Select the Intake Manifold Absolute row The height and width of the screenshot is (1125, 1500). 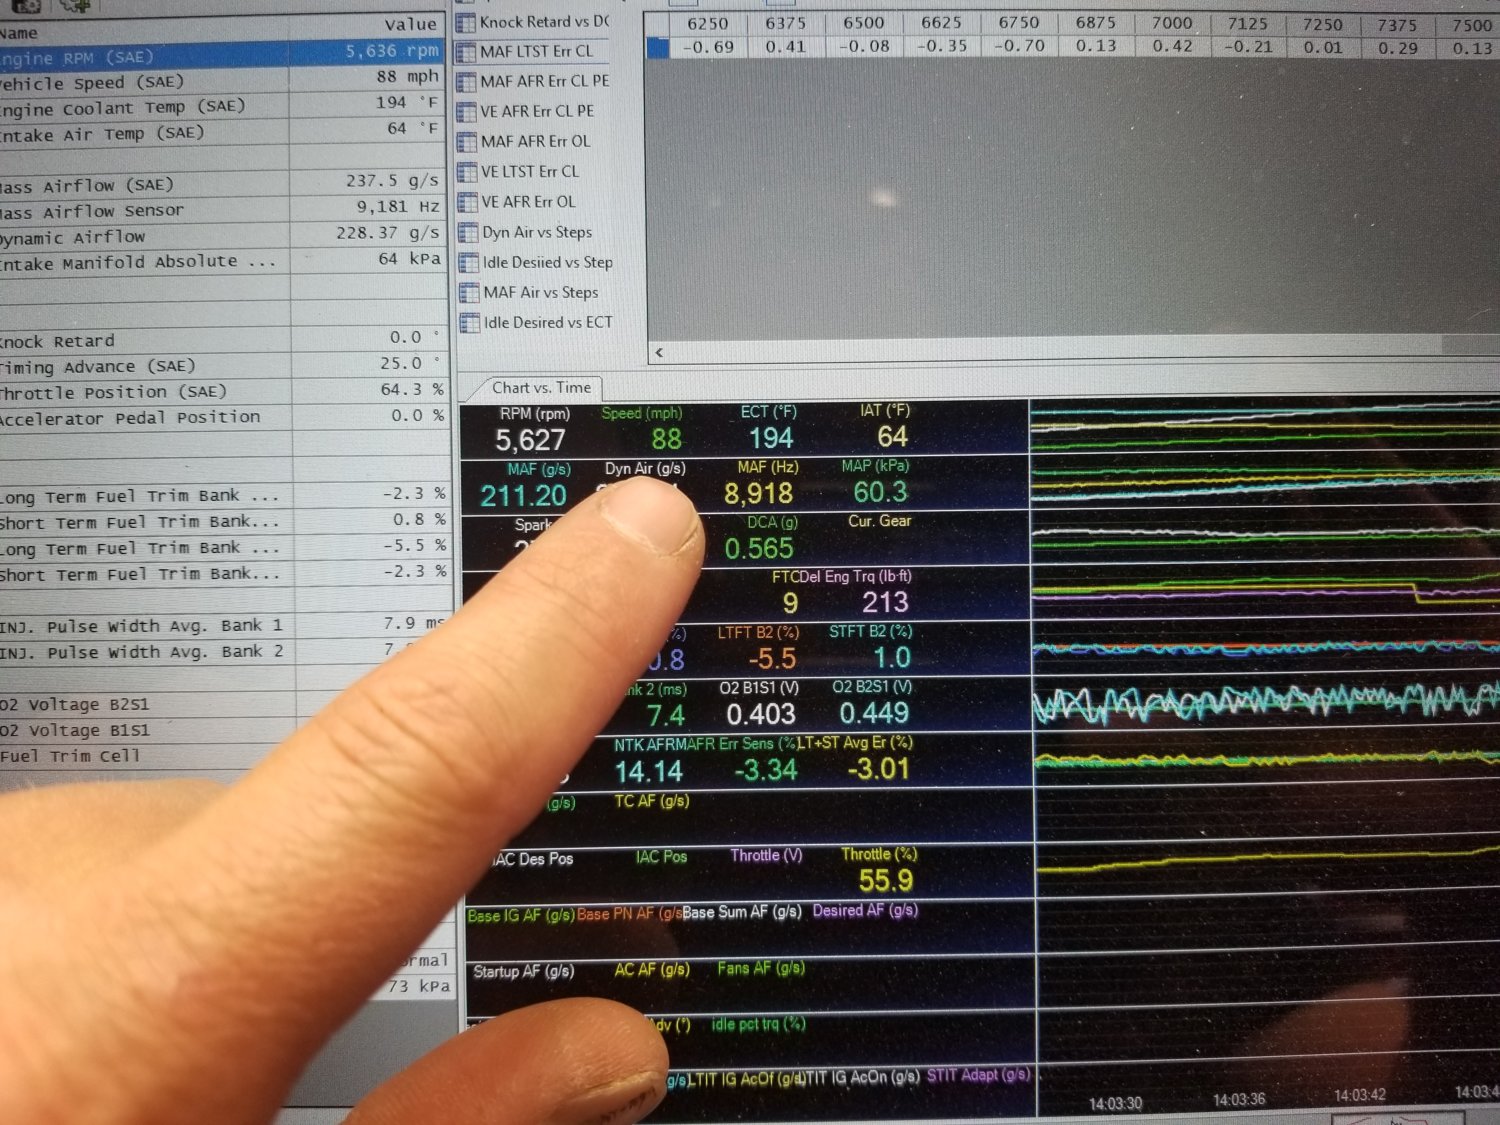222,261
